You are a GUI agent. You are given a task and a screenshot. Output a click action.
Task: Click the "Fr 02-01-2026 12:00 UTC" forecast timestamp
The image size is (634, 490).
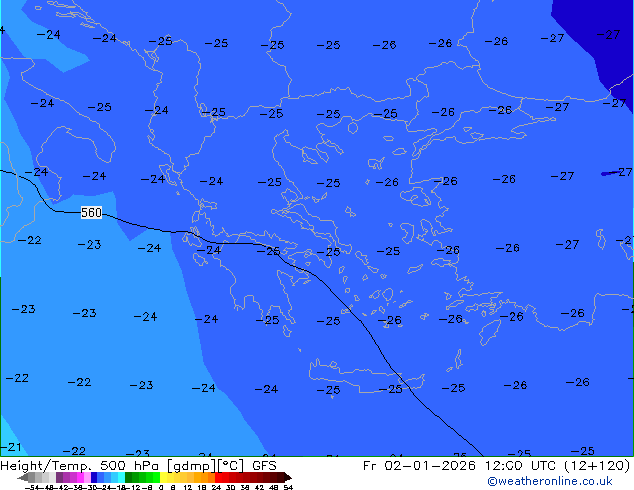[x=461, y=466]
